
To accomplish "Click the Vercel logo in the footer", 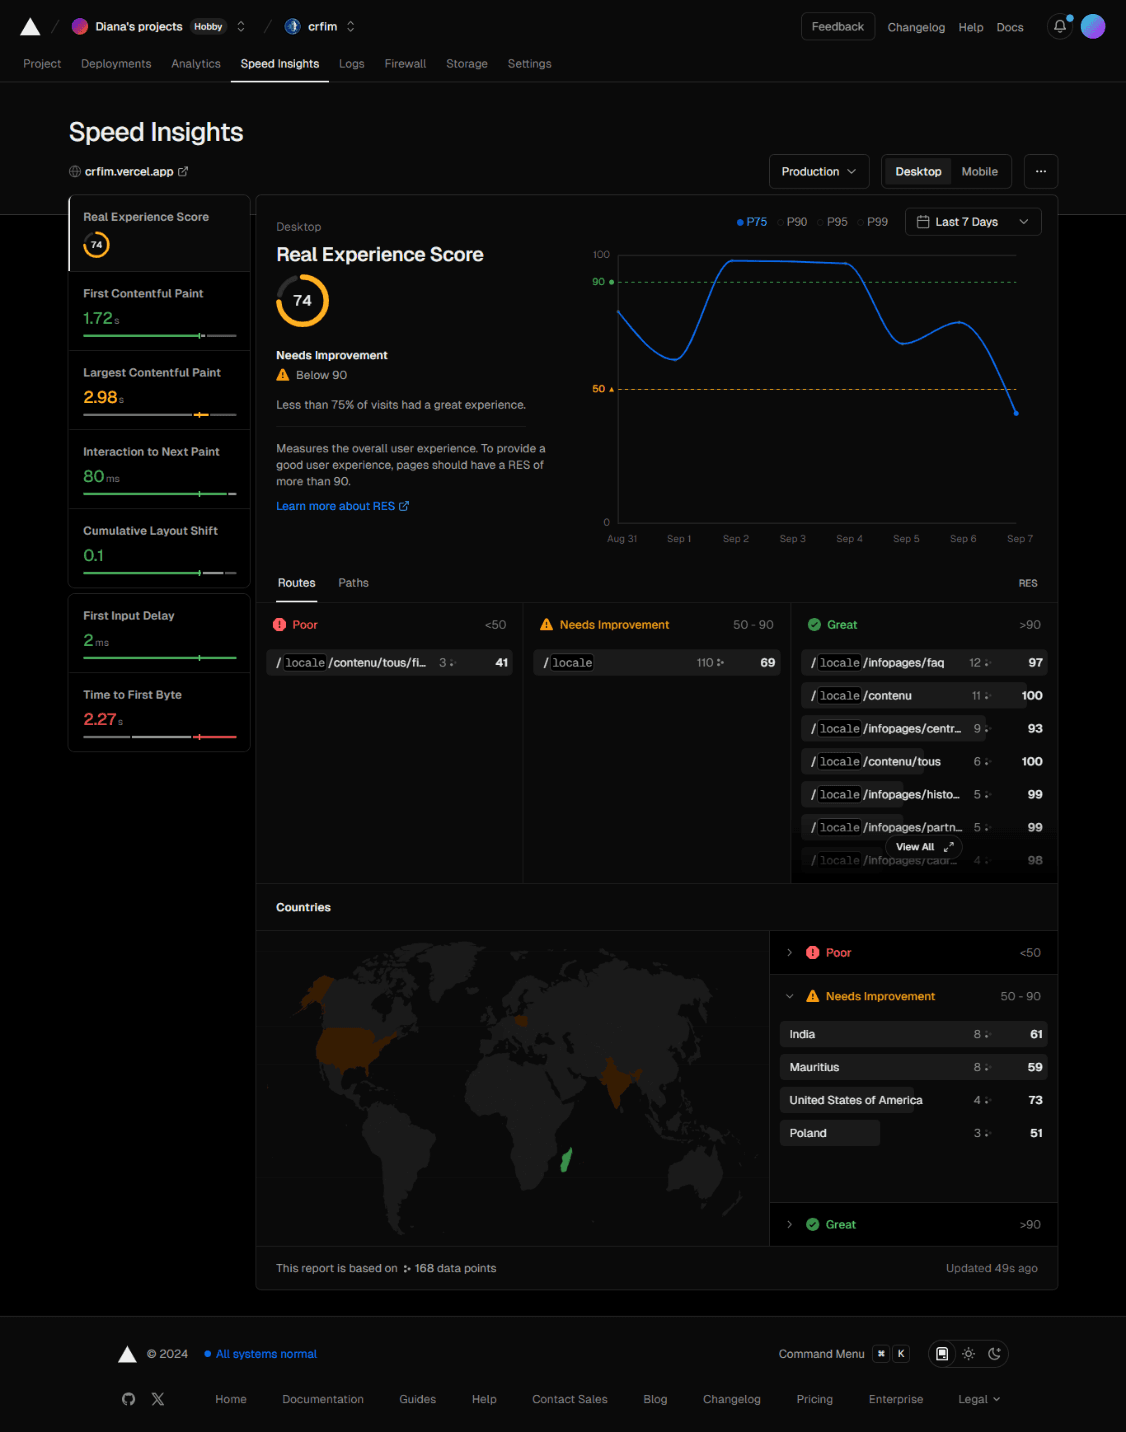I will click(x=127, y=1354).
